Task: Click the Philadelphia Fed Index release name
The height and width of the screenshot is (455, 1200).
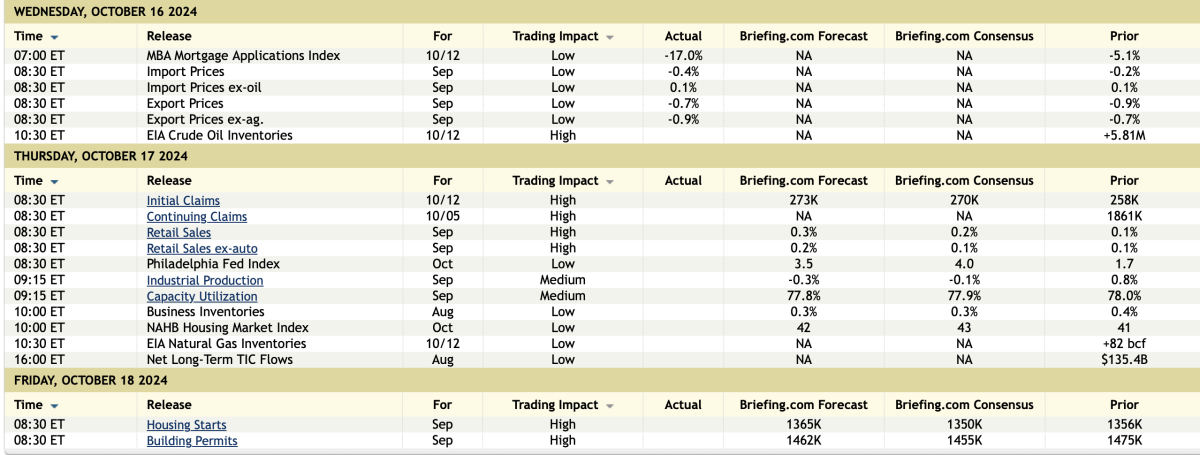Action: point(213,265)
